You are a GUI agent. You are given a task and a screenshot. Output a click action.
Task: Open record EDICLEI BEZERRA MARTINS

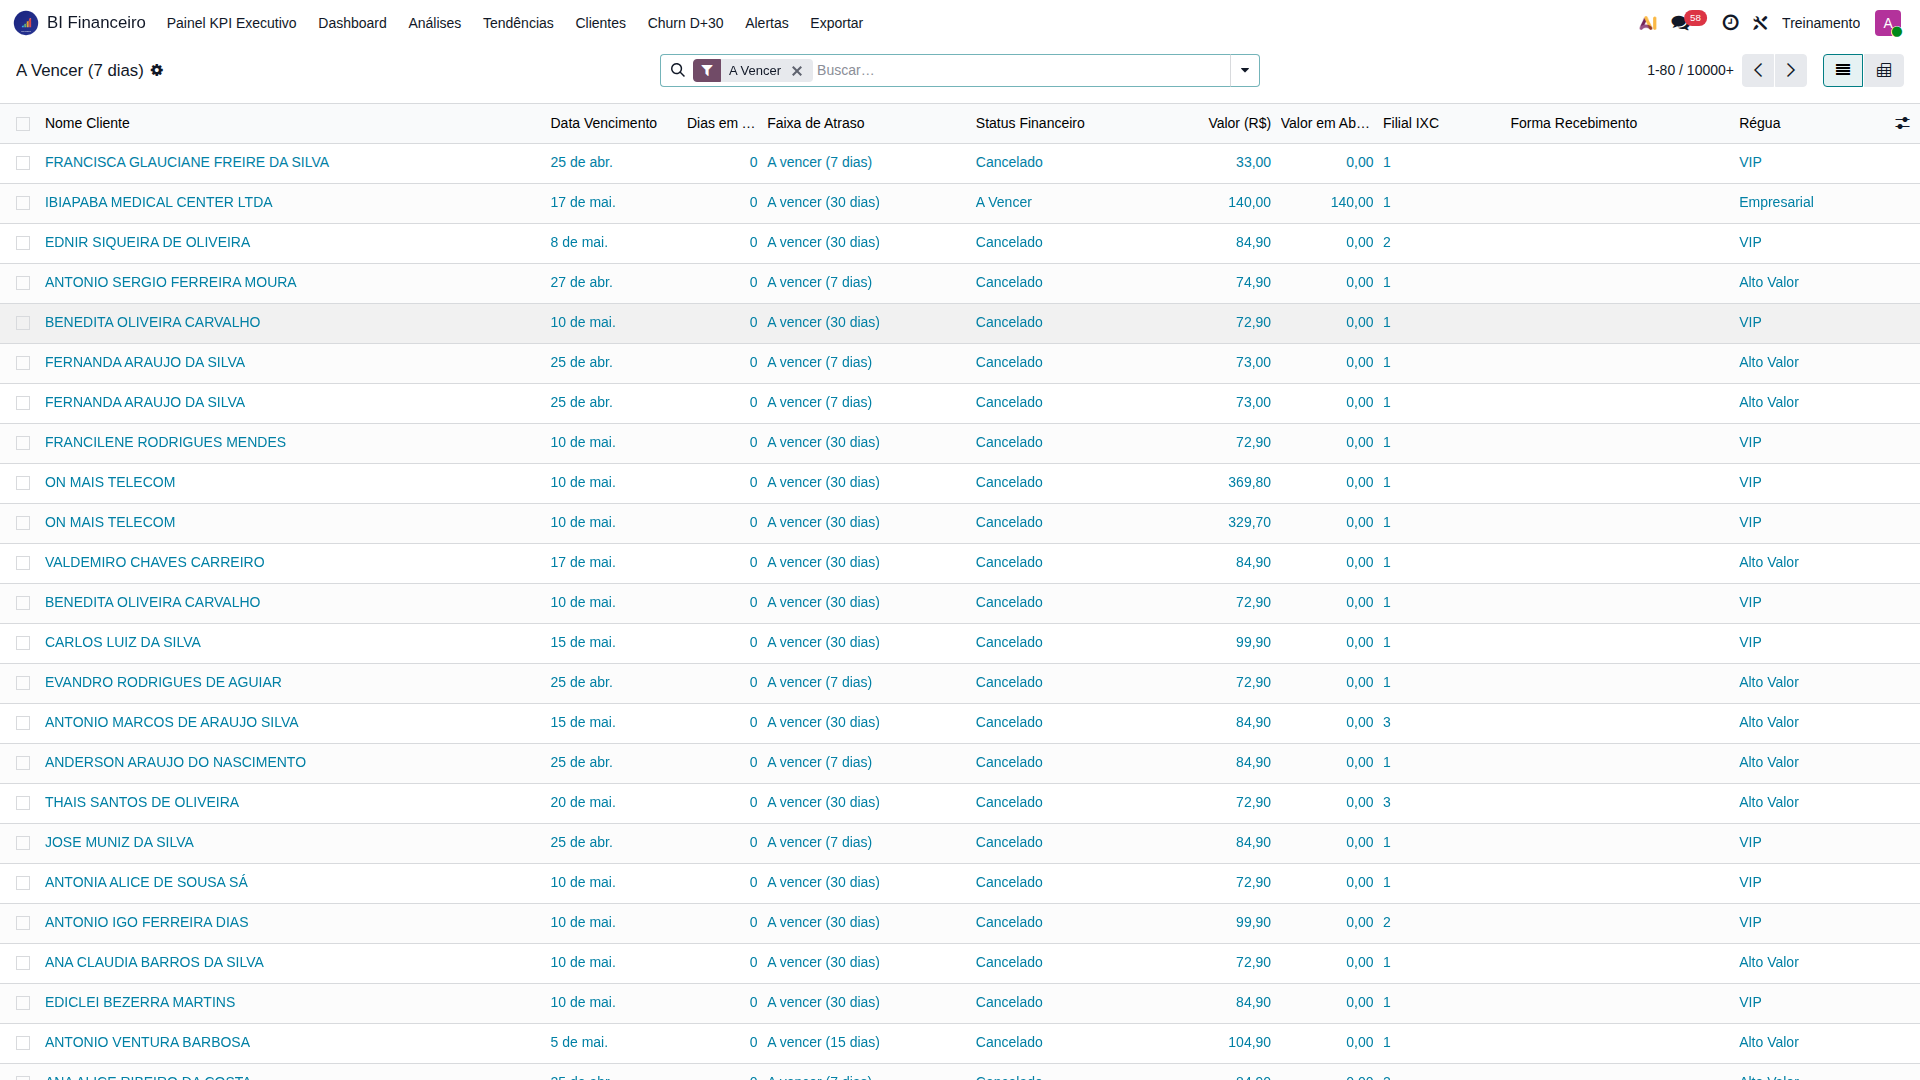click(140, 1002)
